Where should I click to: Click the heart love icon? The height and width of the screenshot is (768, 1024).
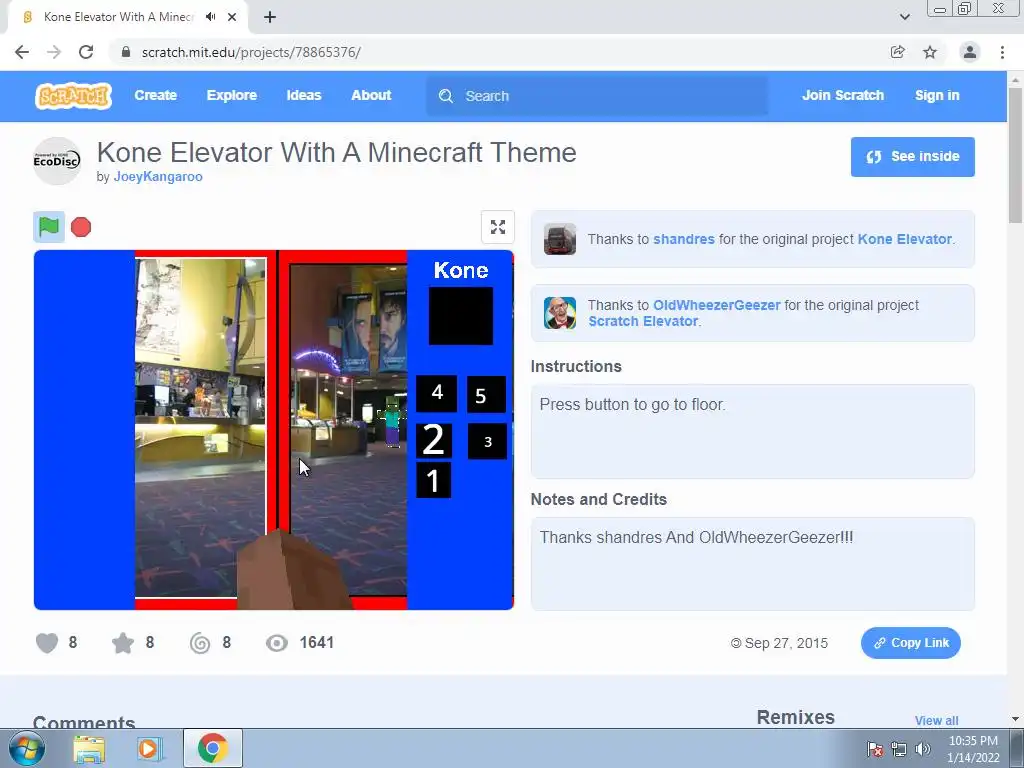point(47,643)
